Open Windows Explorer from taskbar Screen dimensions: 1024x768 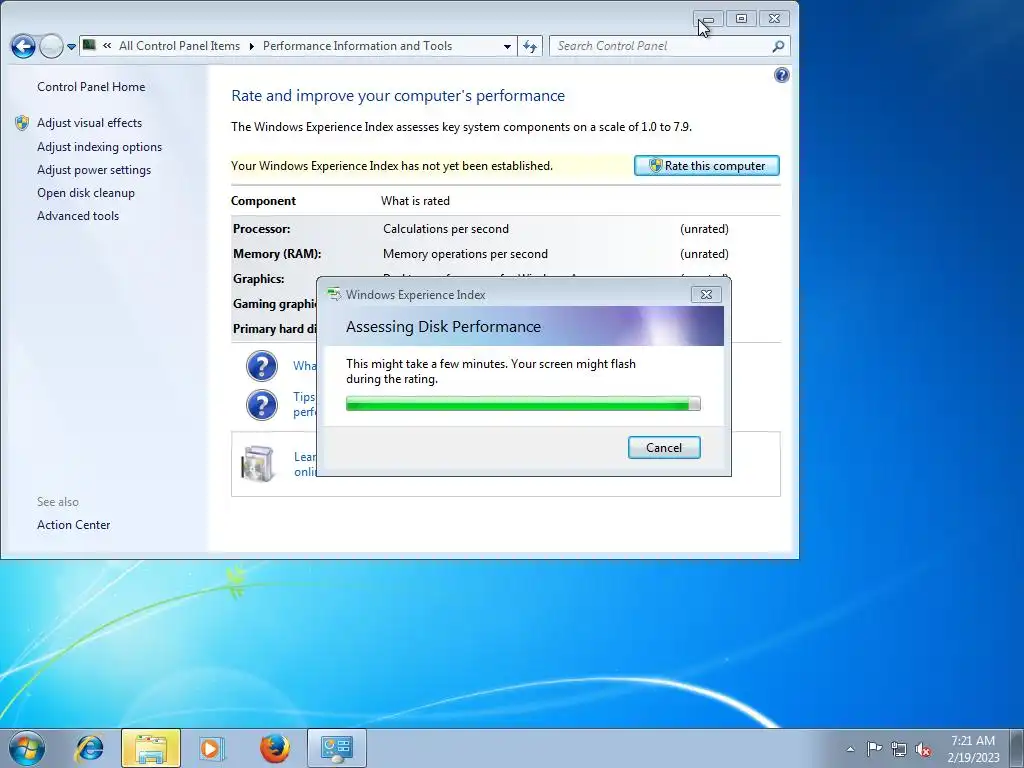151,748
